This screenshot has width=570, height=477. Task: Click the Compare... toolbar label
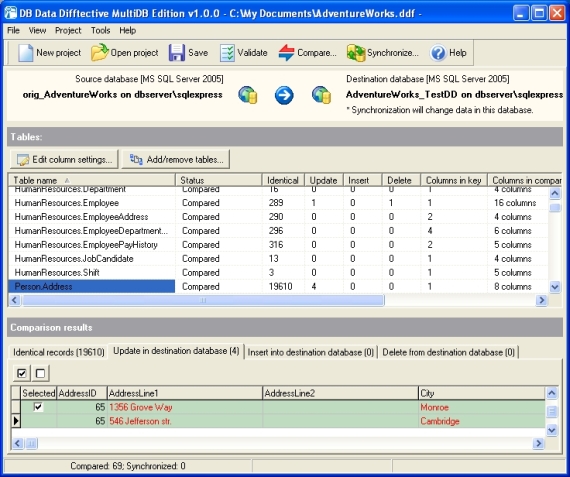point(317,53)
